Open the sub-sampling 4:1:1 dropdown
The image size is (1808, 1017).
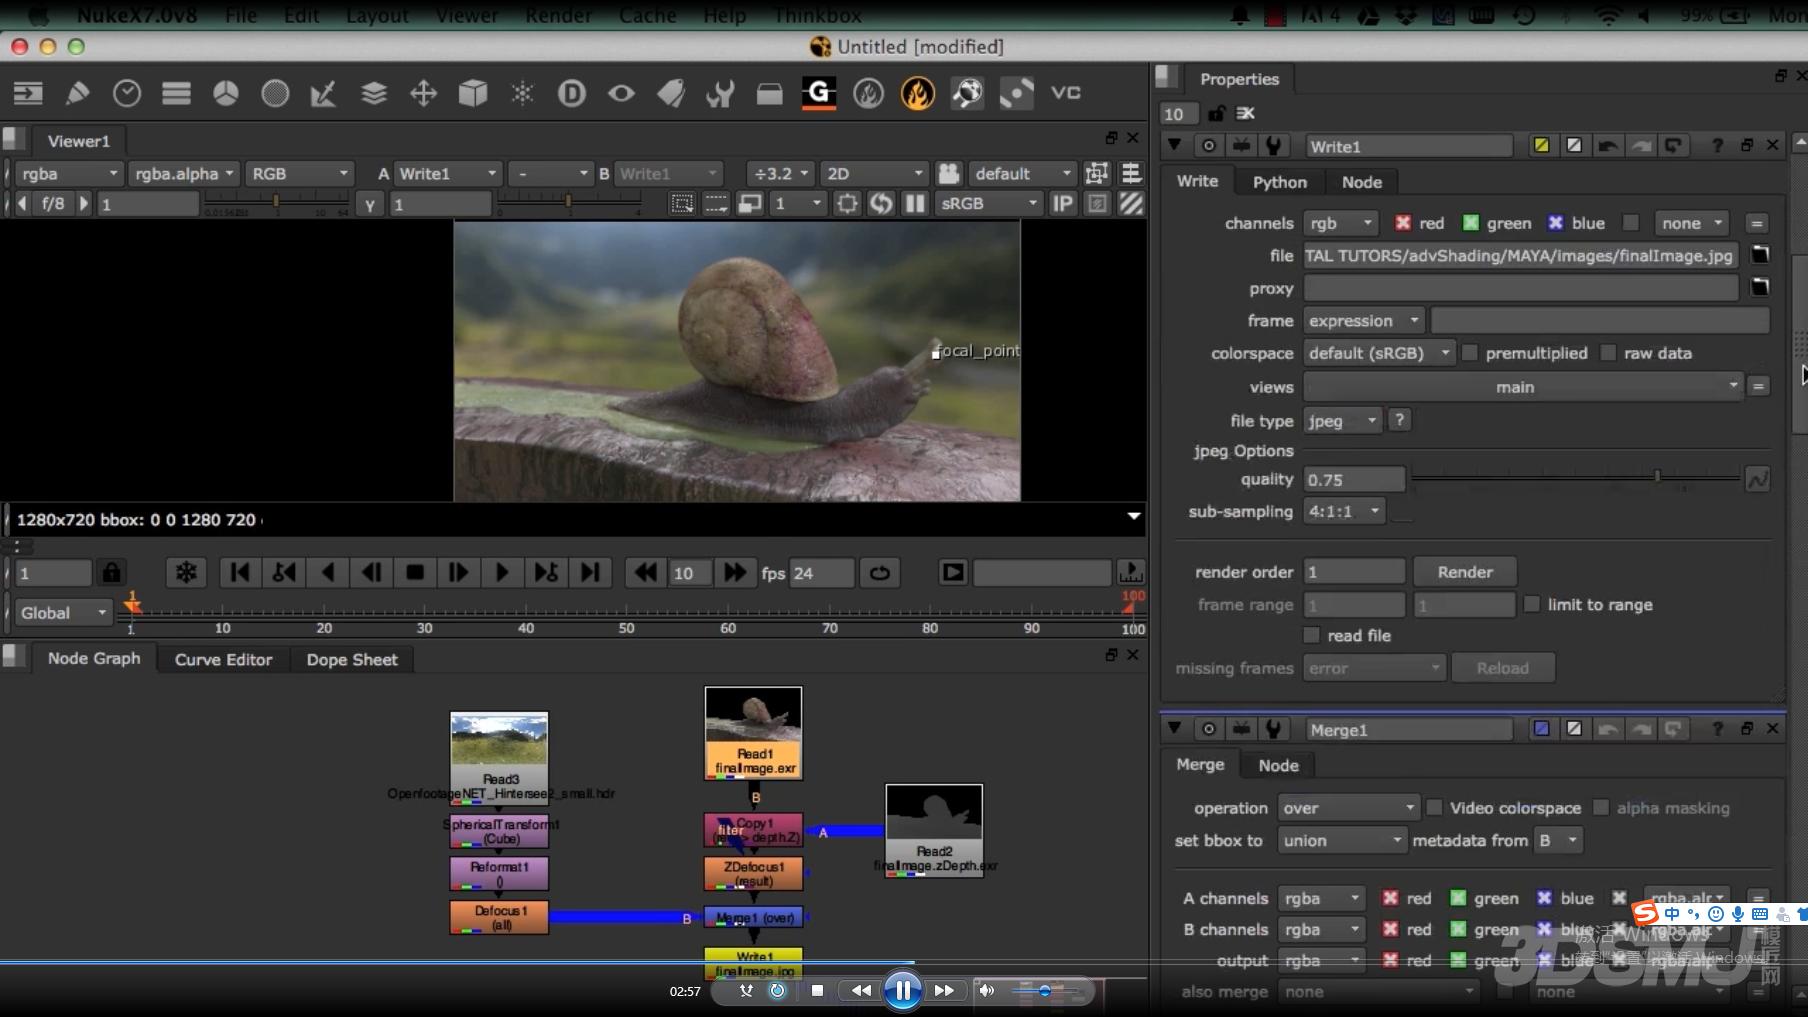pyautogui.click(x=1344, y=511)
